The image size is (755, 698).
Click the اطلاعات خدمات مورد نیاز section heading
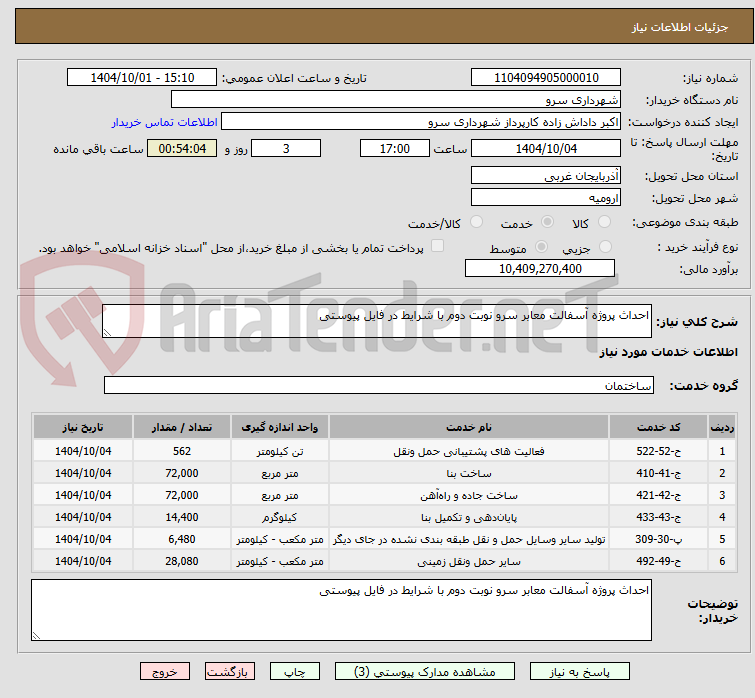click(668, 352)
